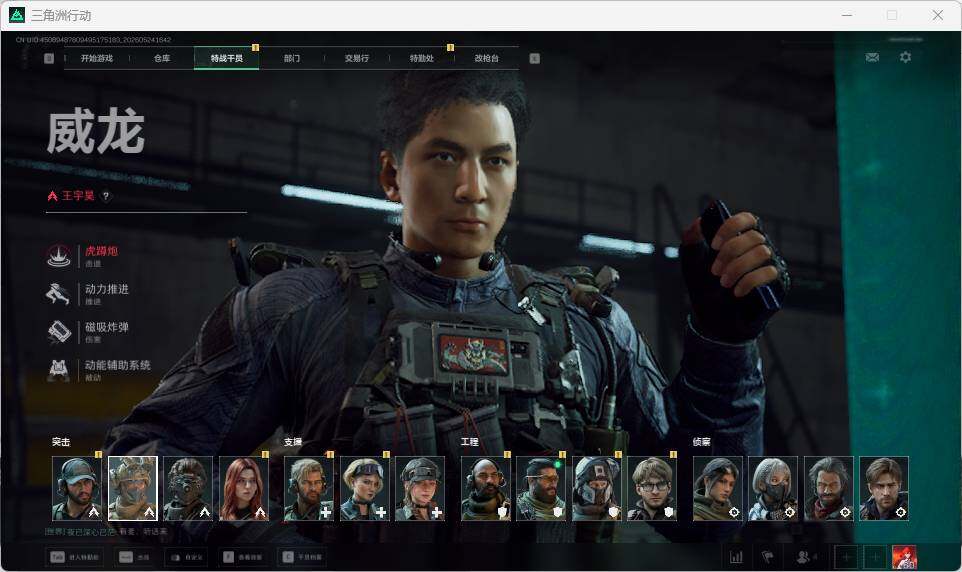Select the first 侦察 operator with ponytail
This screenshot has height=572, width=962.
(x=717, y=489)
